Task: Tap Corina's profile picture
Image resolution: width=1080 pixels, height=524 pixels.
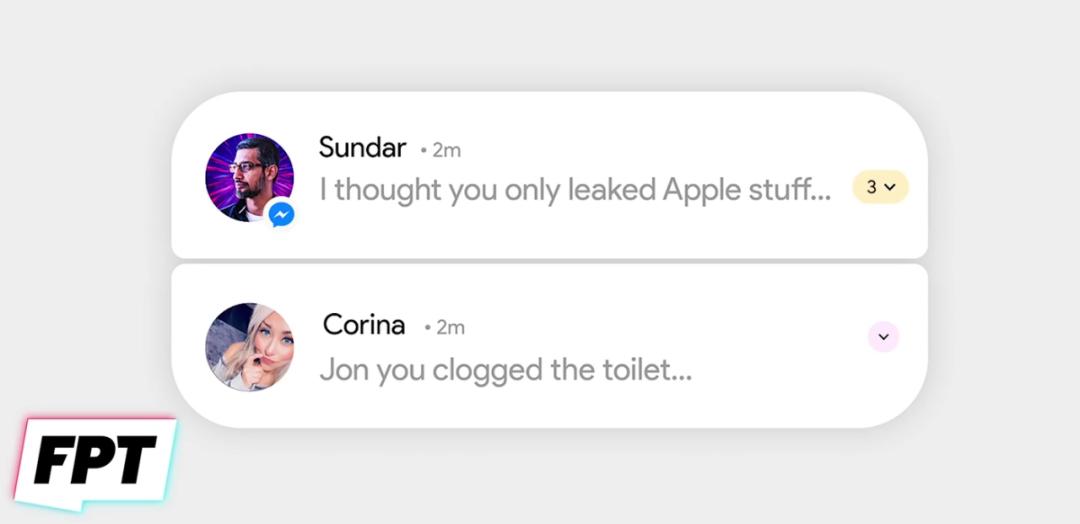Action: coord(249,346)
